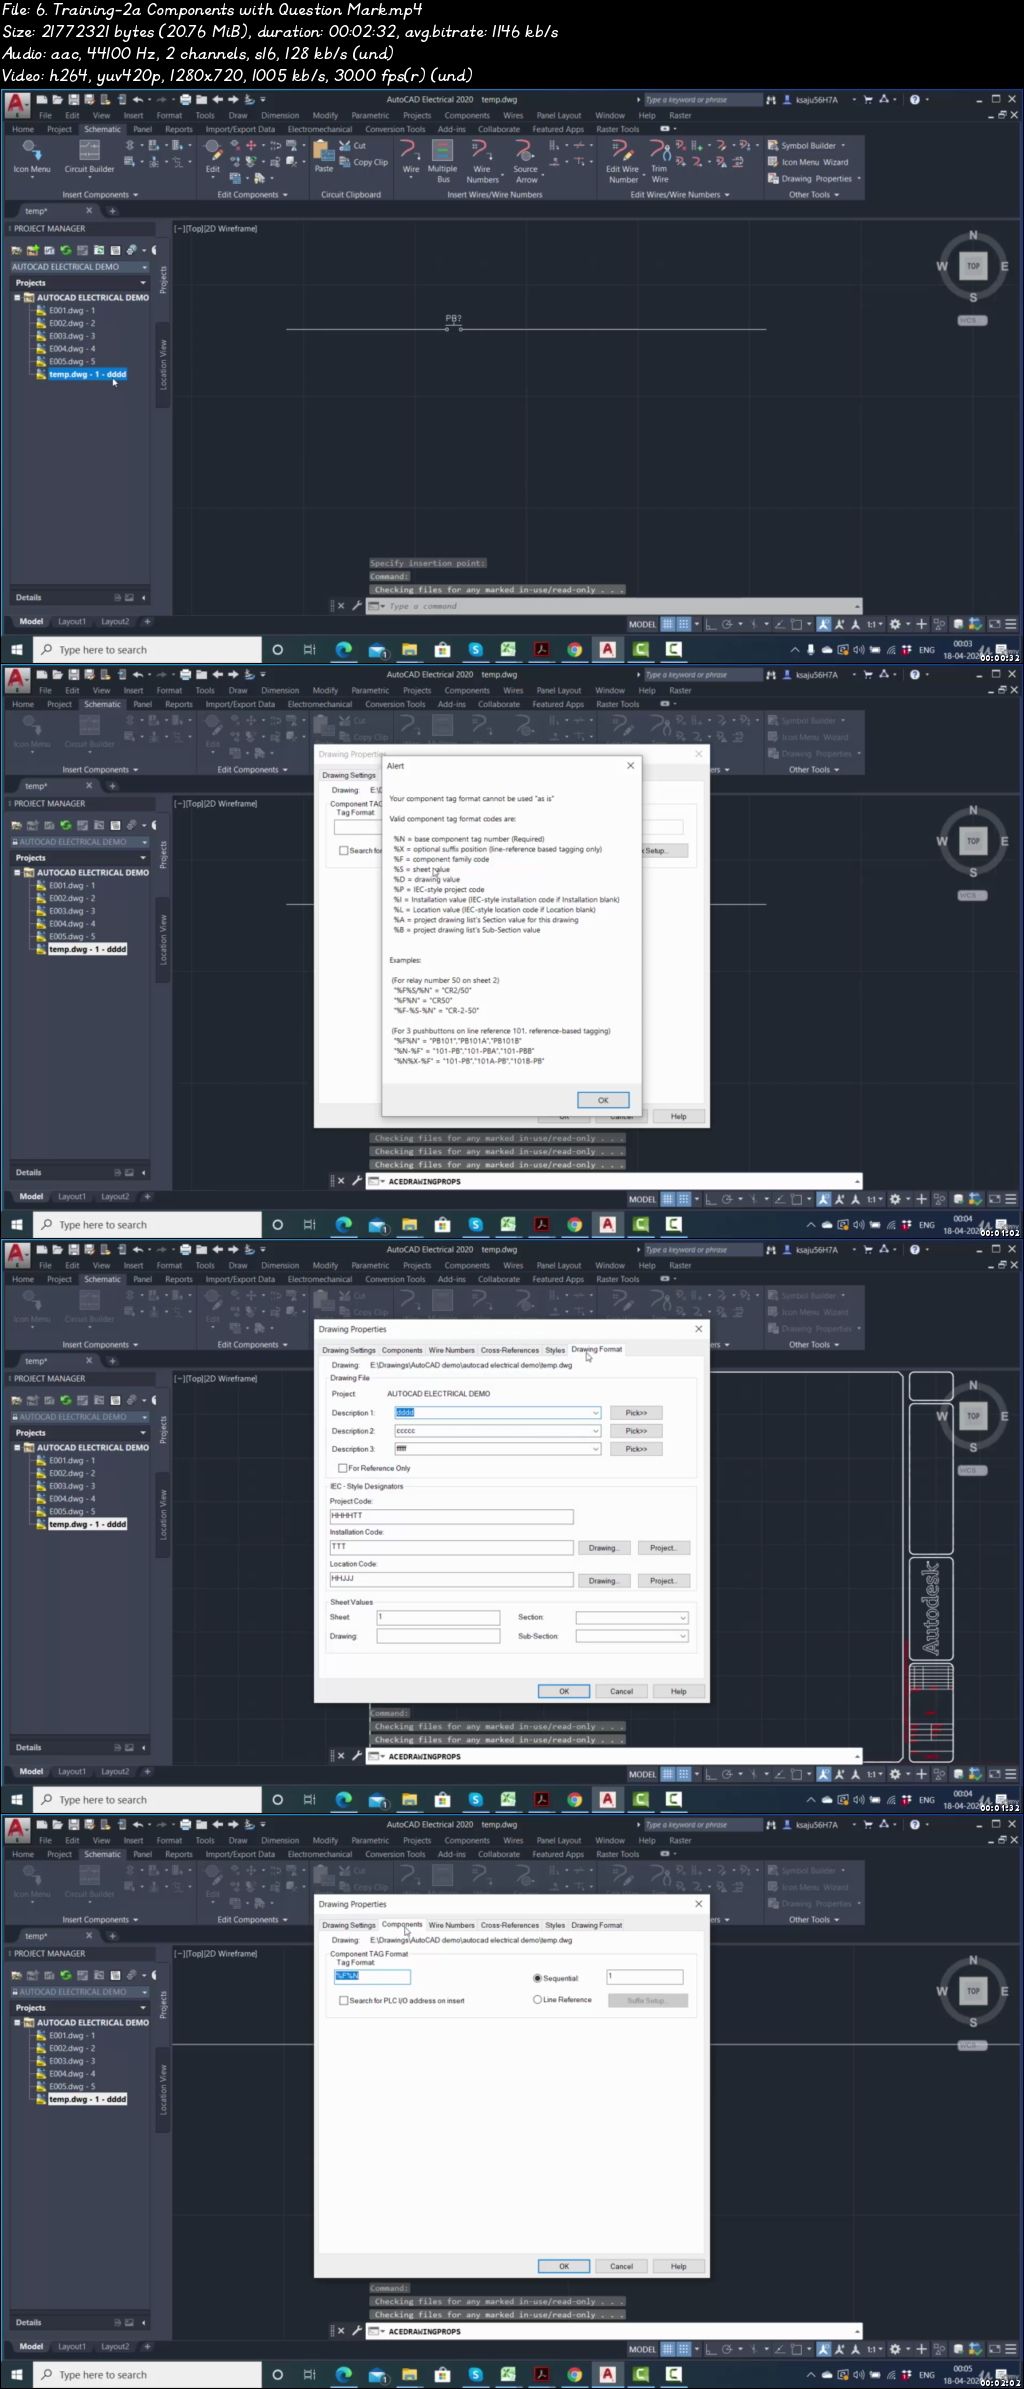Select the Wire tool in the undimmed ribbon
Viewport: 1024px width, 2389px height.
tap(410, 157)
